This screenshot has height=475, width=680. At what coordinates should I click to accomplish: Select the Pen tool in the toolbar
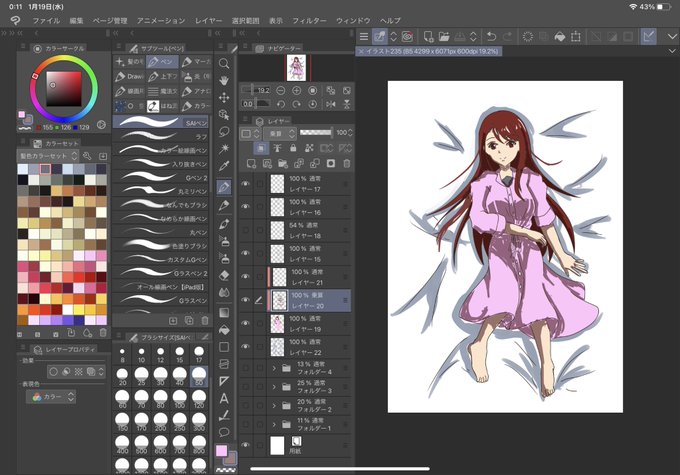224,187
